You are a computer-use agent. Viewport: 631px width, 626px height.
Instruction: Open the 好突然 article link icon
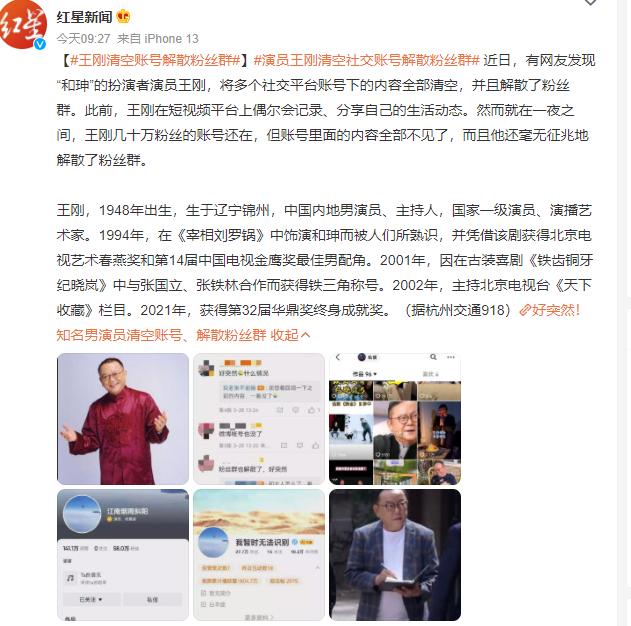click(525, 310)
